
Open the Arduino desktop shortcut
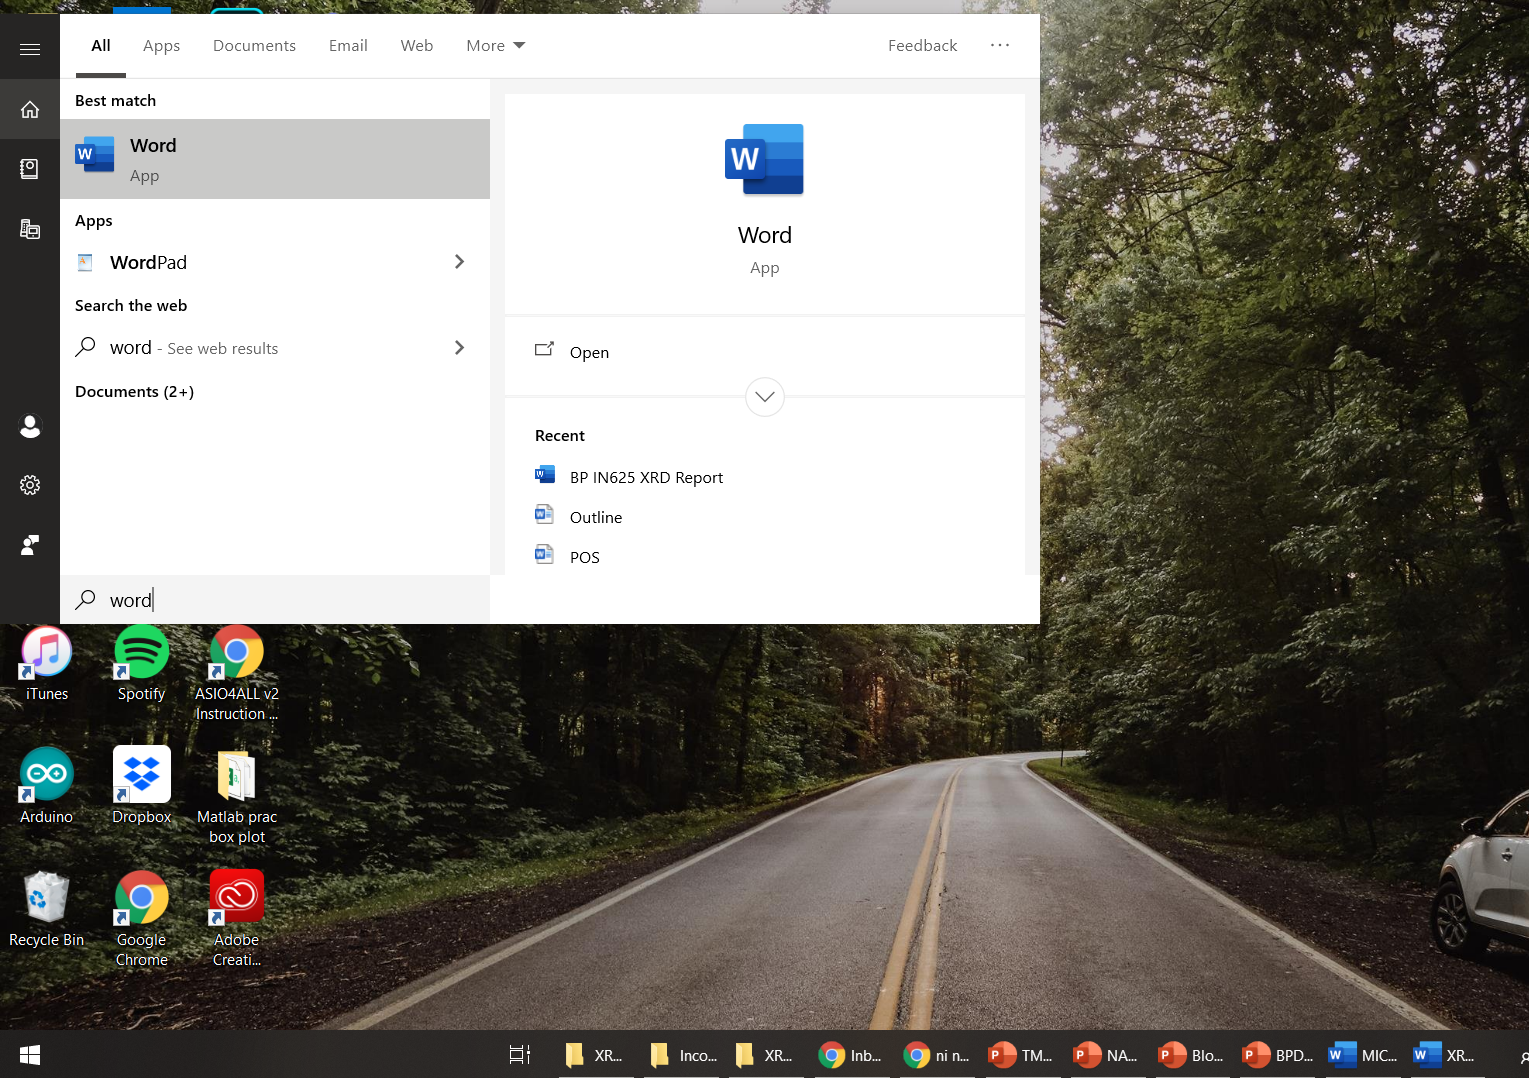(x=47, y=786)
